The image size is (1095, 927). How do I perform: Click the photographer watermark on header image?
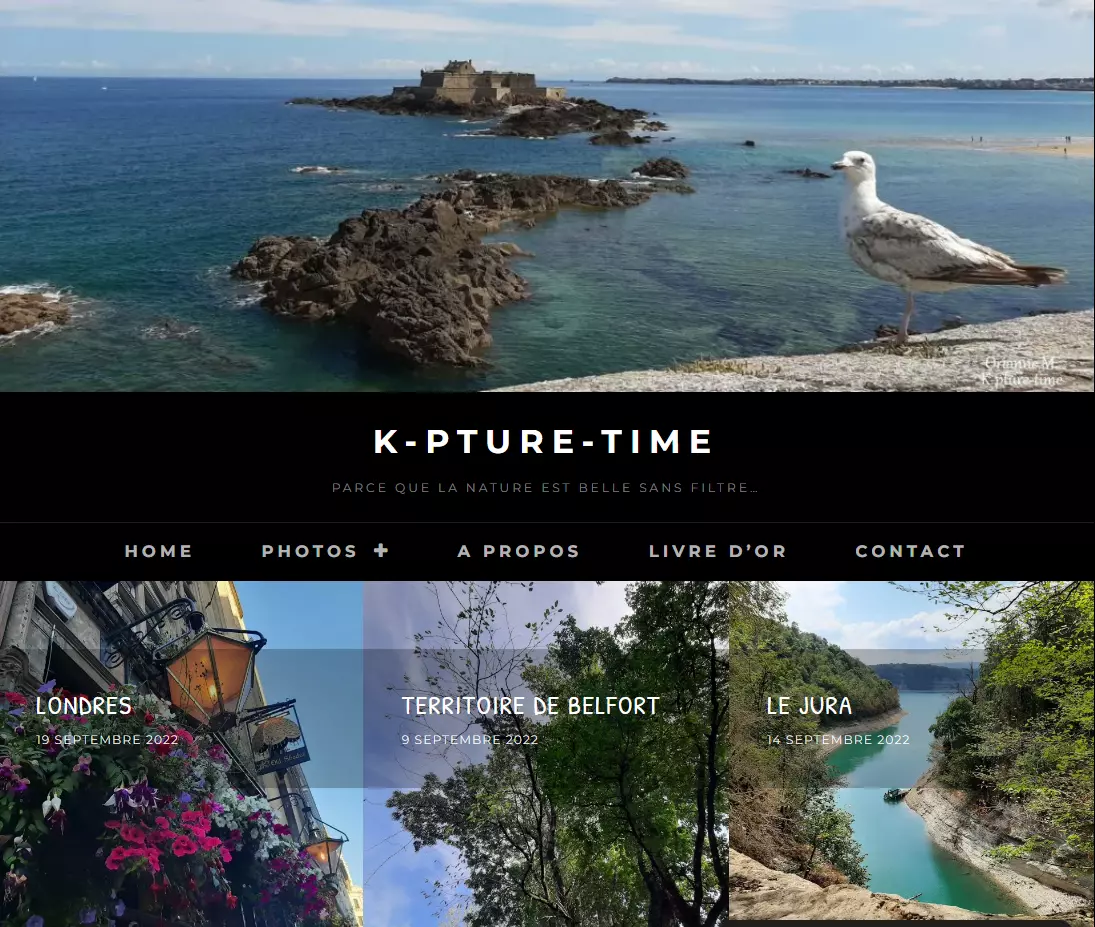[1022, 371]
